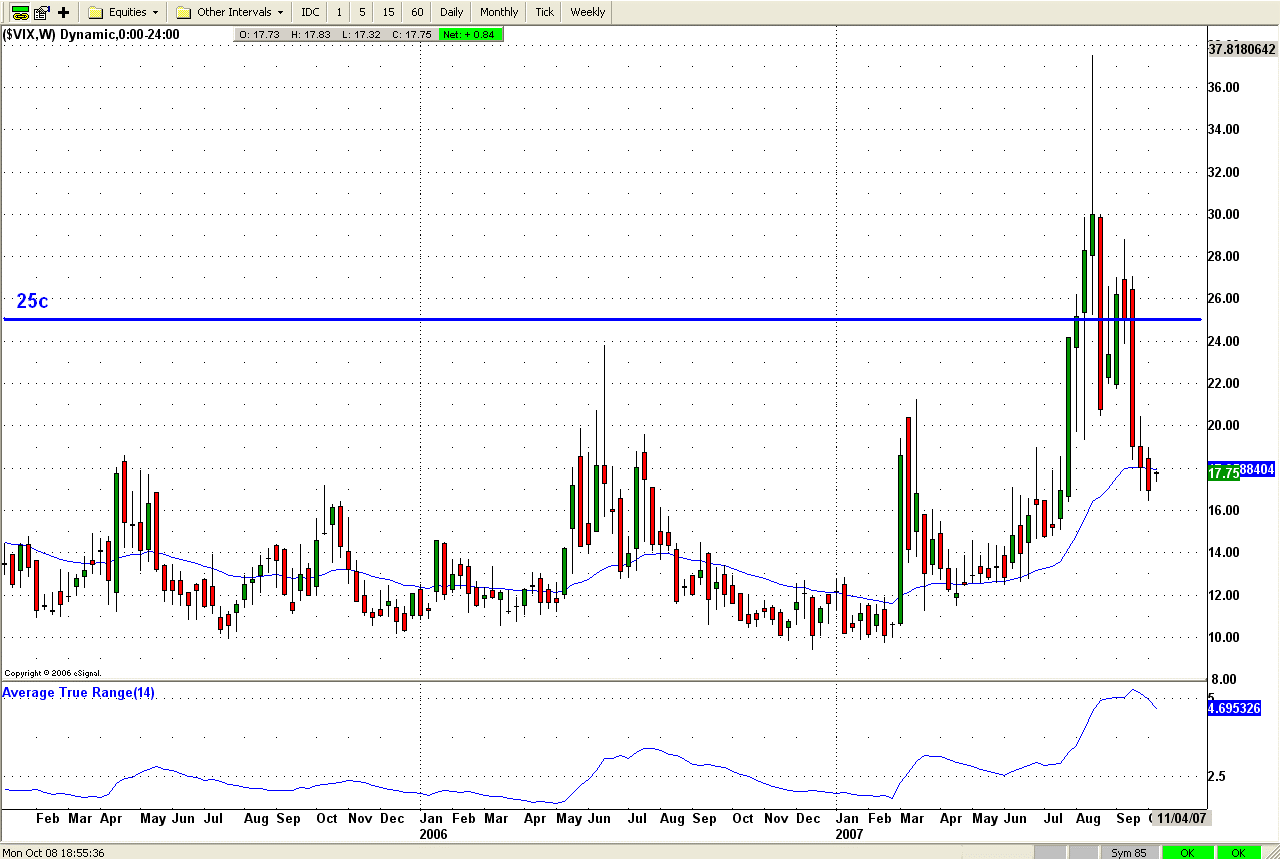This screenshot has width=1280, height=859.
Task: Click the 25c line label
Action: 32,301
